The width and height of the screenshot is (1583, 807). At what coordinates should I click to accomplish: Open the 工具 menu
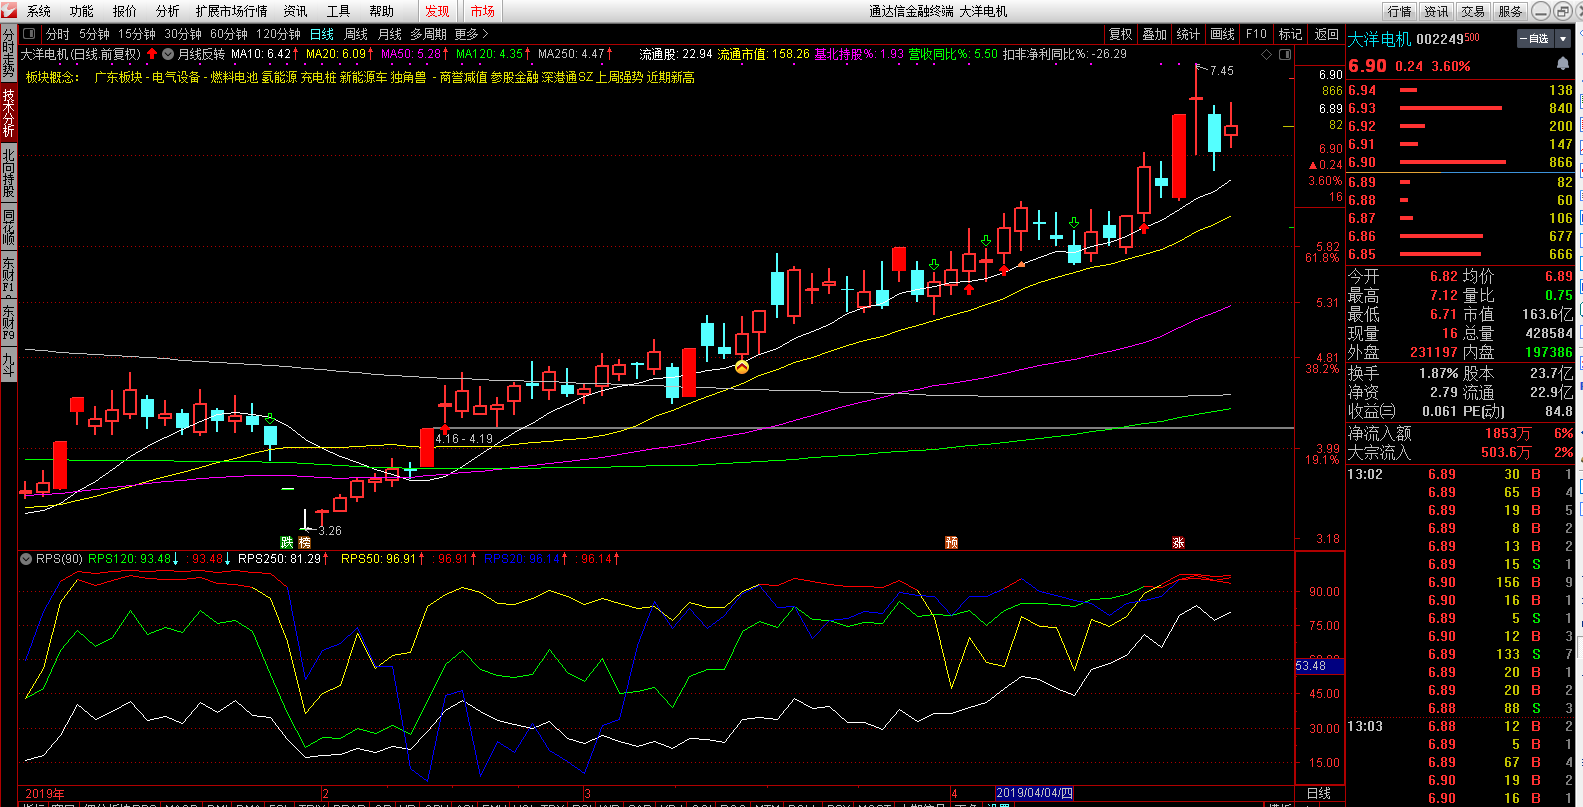coord(339,11)
